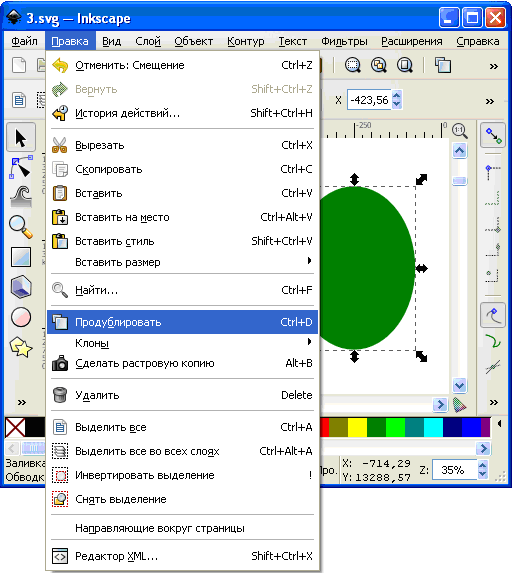
Task: Choose Удалить menu entry
Action: 182,395
